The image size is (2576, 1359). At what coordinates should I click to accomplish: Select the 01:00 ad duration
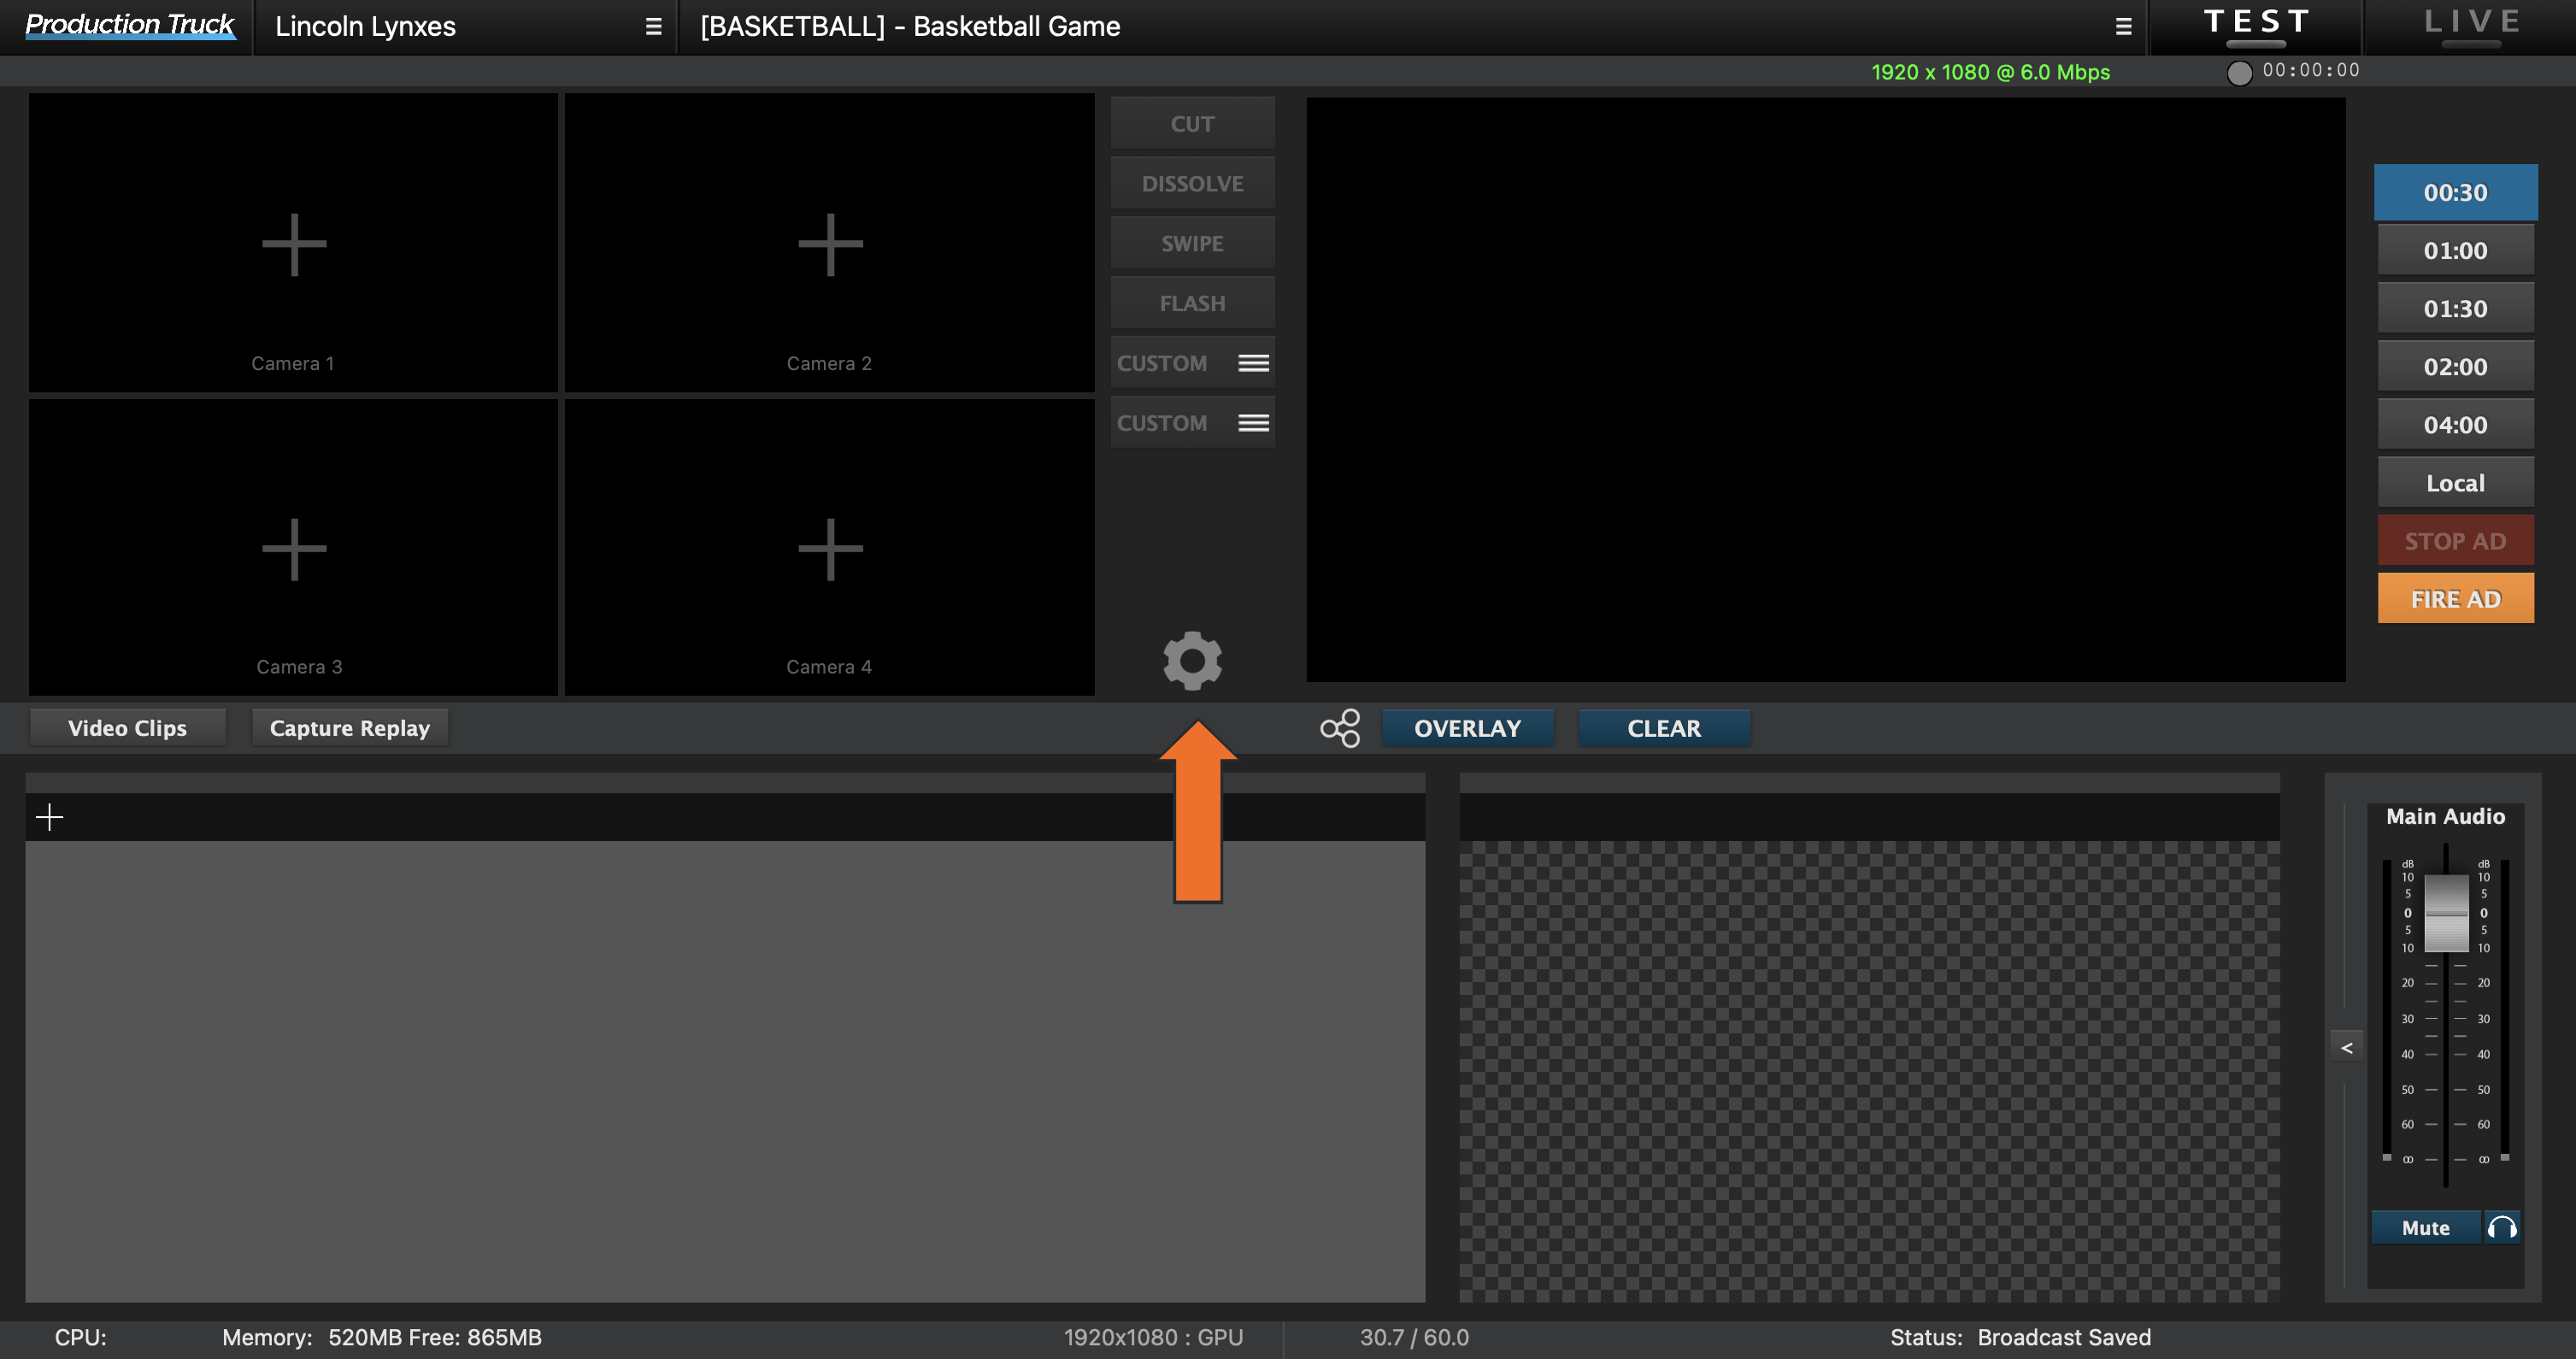[x=2455, y=250]
